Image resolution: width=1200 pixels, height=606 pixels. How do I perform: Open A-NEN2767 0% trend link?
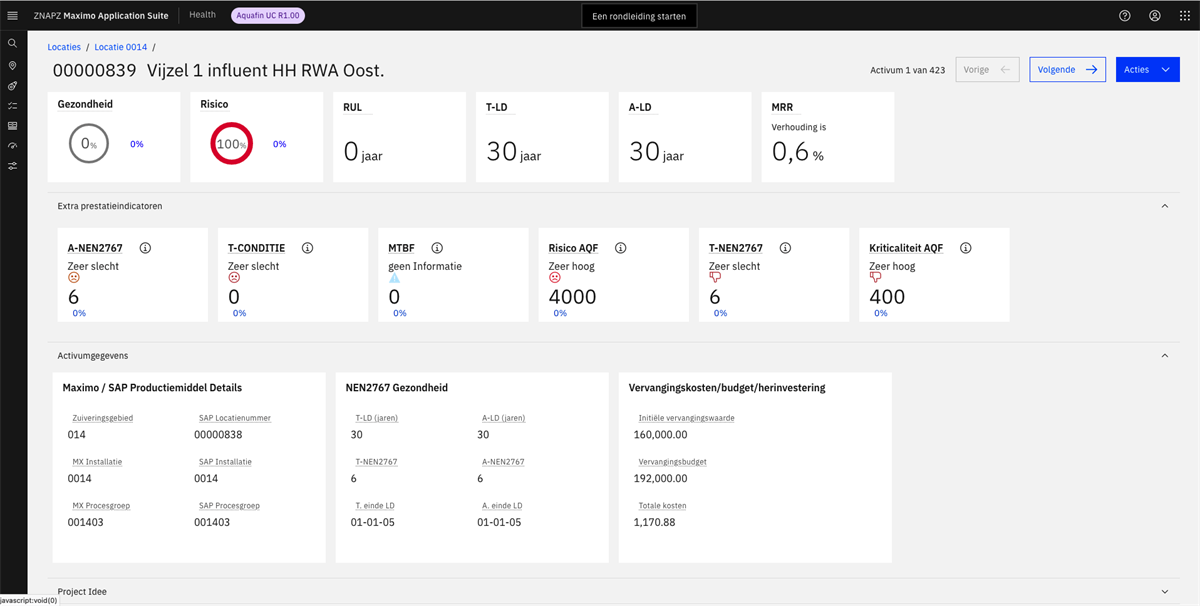click(x=79, y=313)
